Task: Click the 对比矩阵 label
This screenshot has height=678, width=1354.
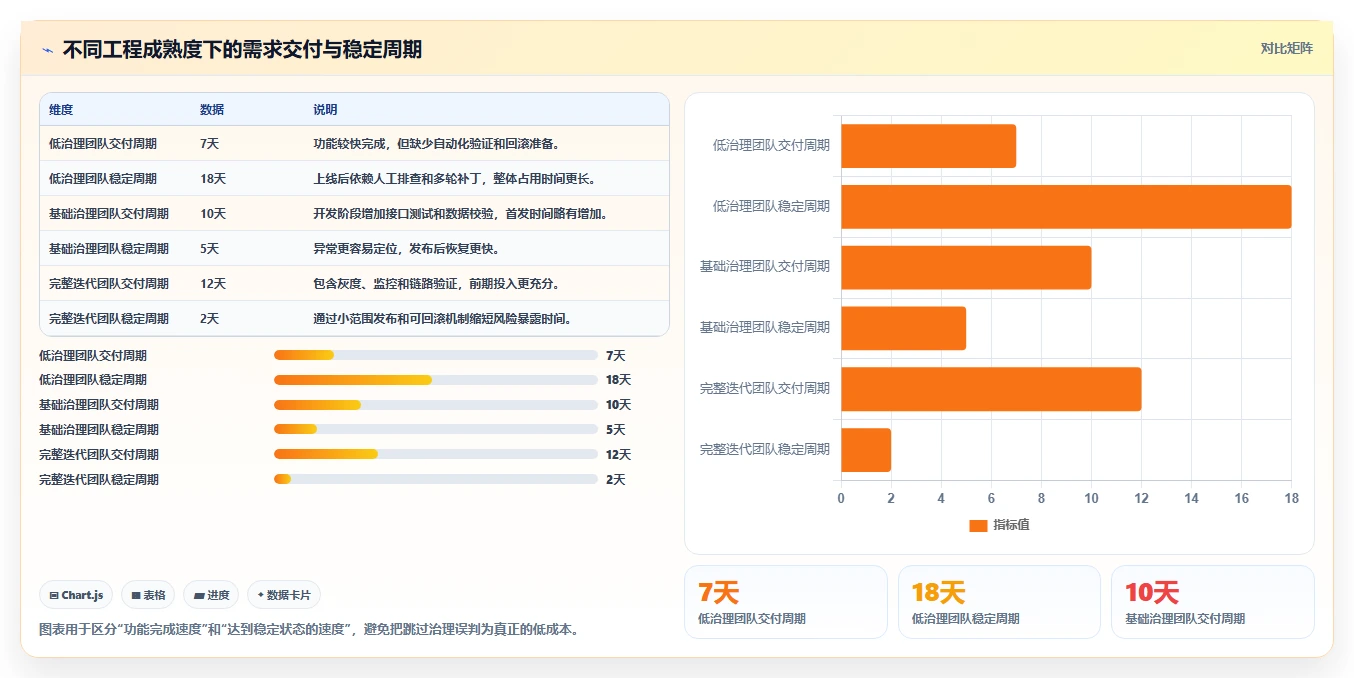Action: coord(1286,48)
